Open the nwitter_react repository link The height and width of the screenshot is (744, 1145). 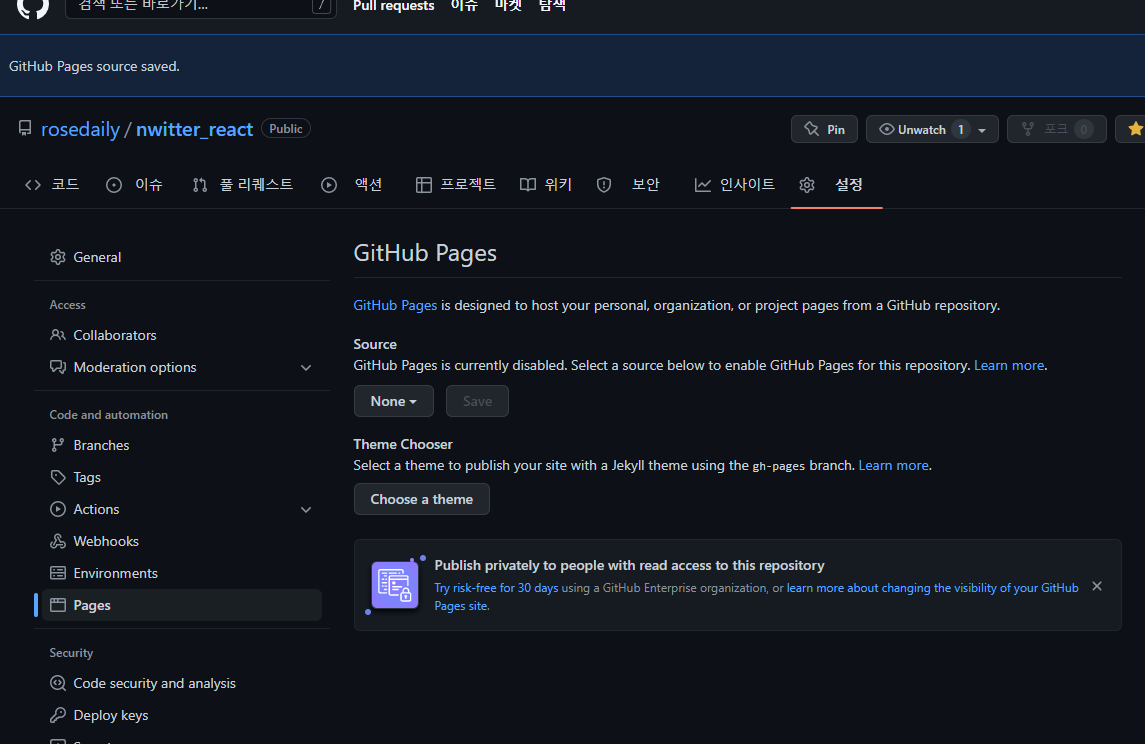tap(194, 129)
